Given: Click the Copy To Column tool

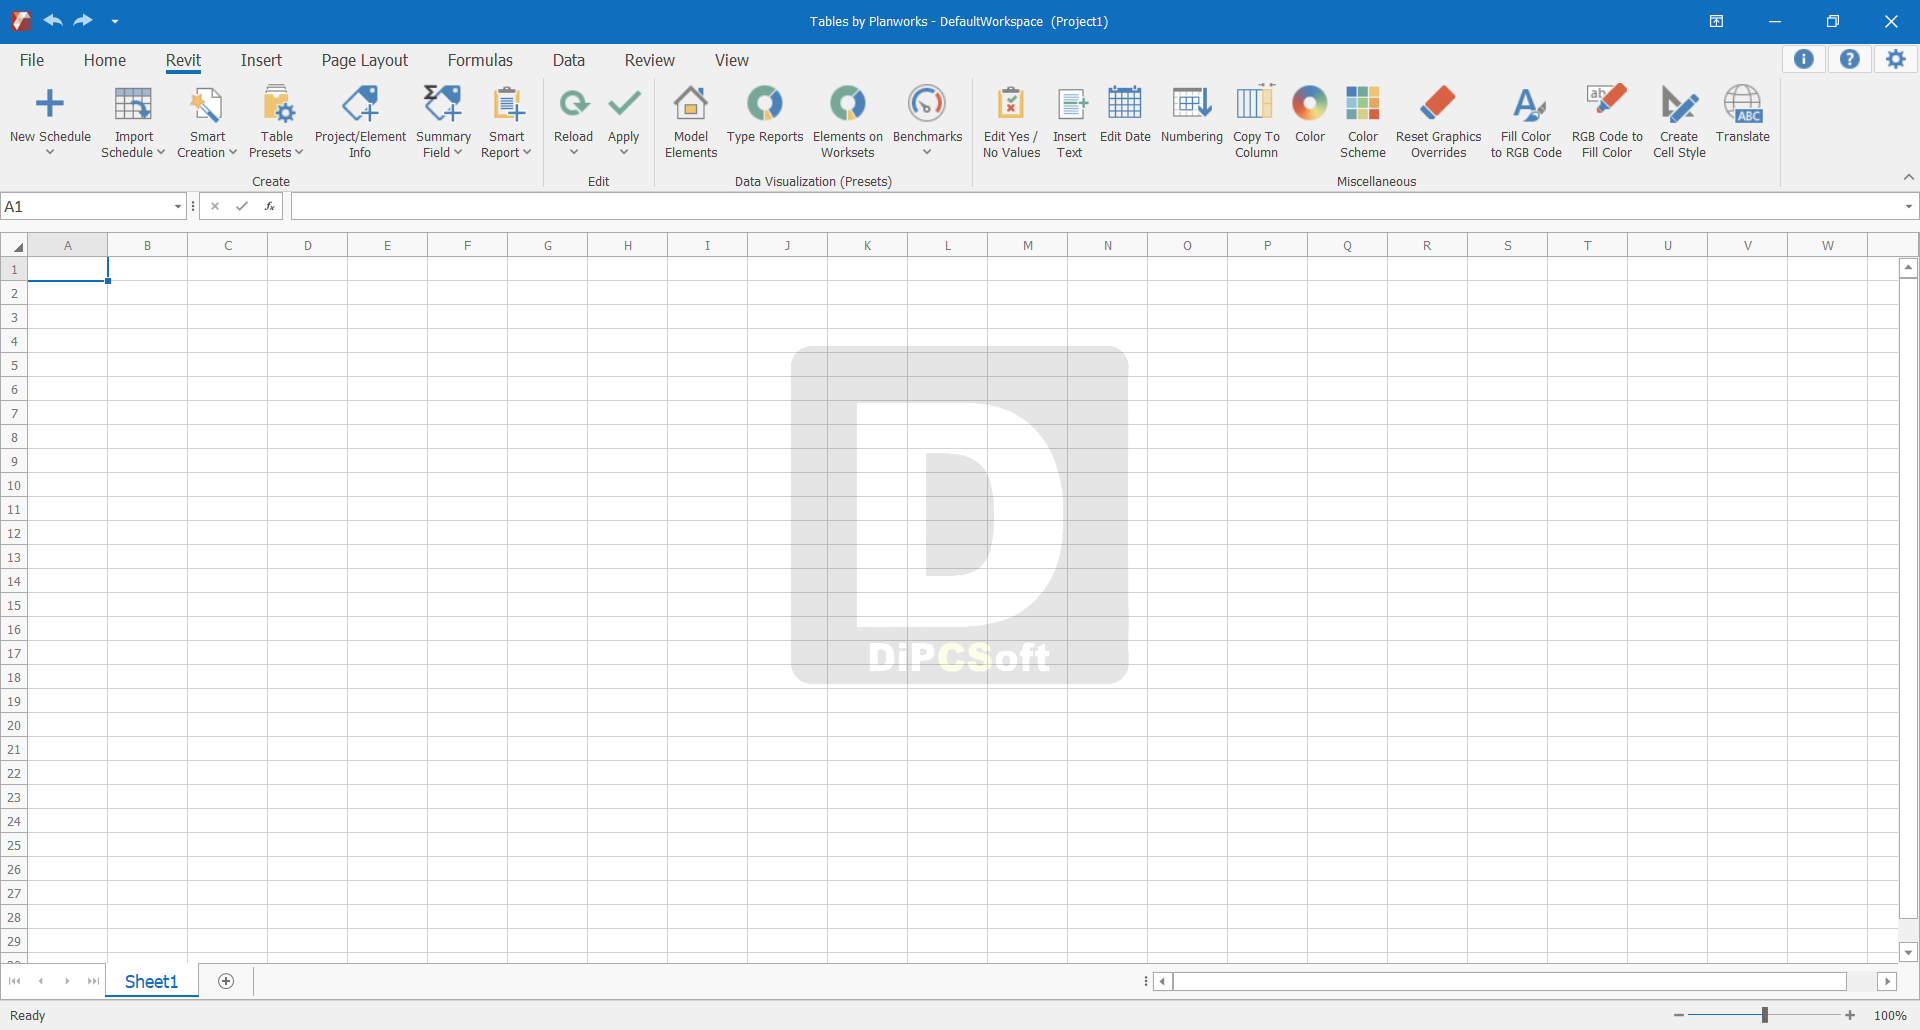Looking at the screenshot, I should pos(1256,122).
